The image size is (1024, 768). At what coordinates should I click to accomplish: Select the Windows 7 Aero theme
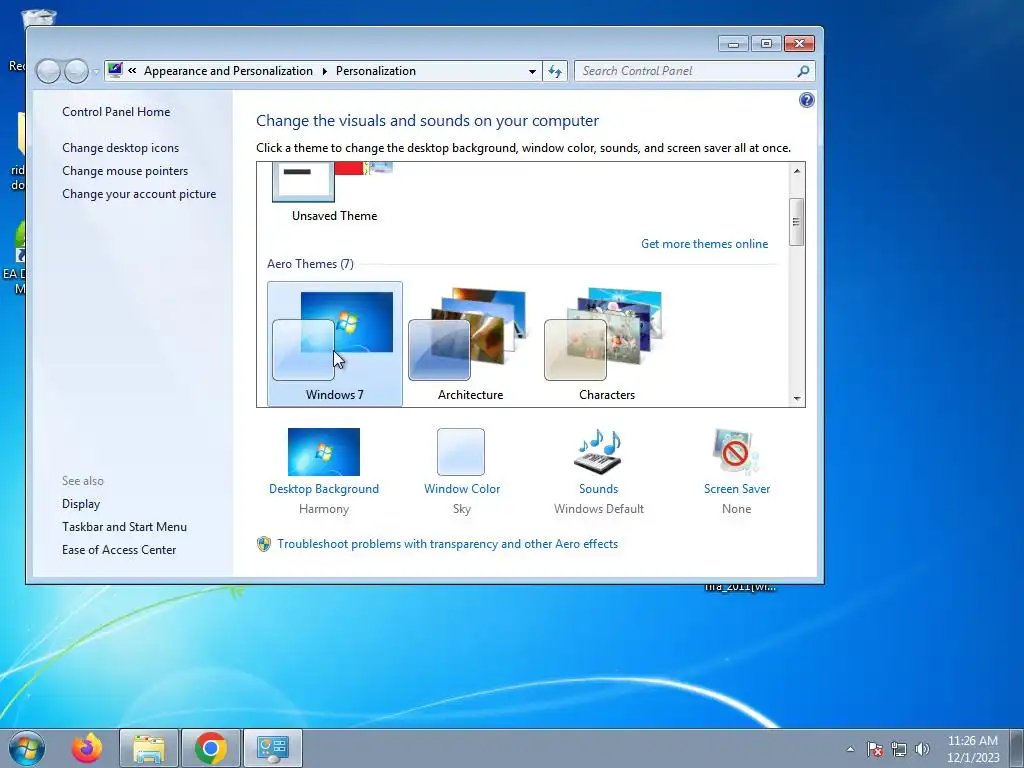coord(334,344)
